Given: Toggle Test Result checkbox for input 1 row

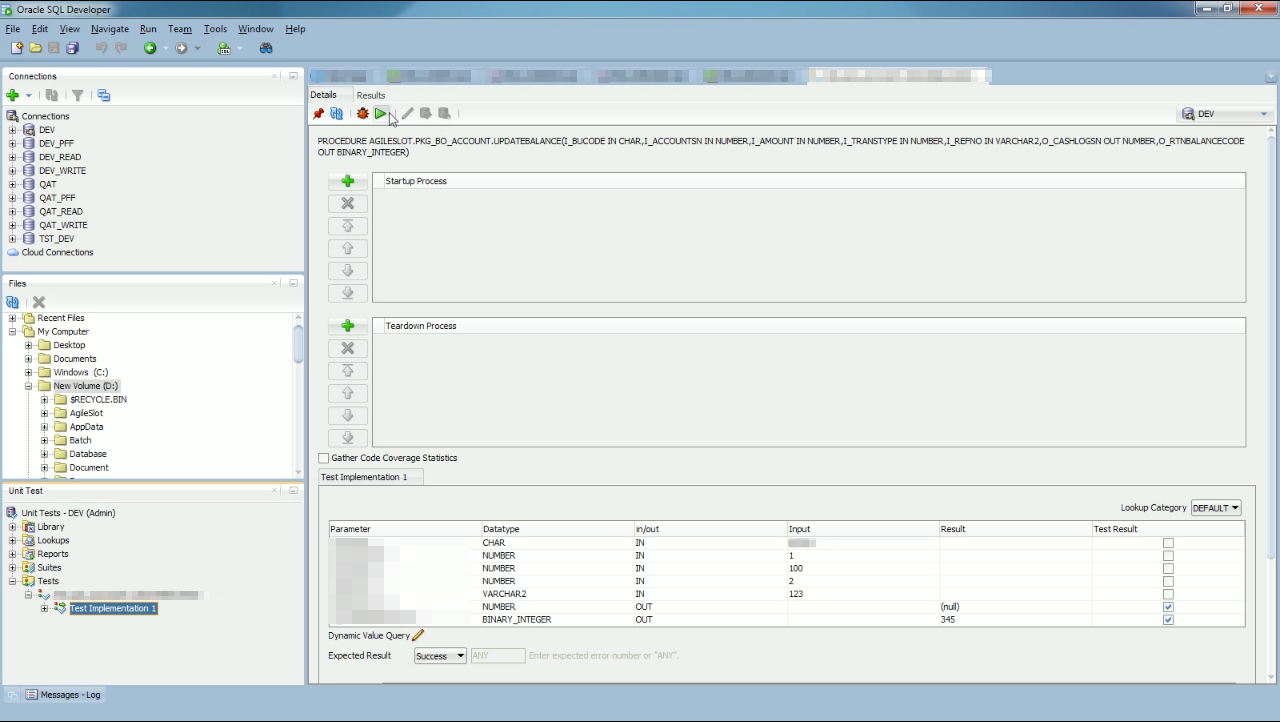Looking at the screenshot, I should tap(1168, 556).
